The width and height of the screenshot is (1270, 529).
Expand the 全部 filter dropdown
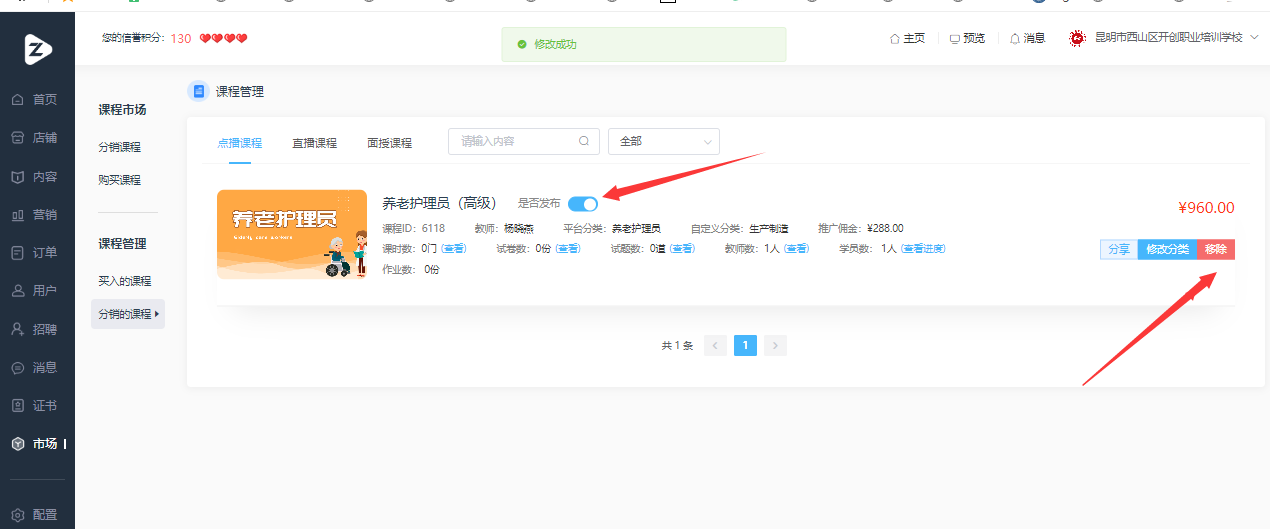click(x=664, y=141)
